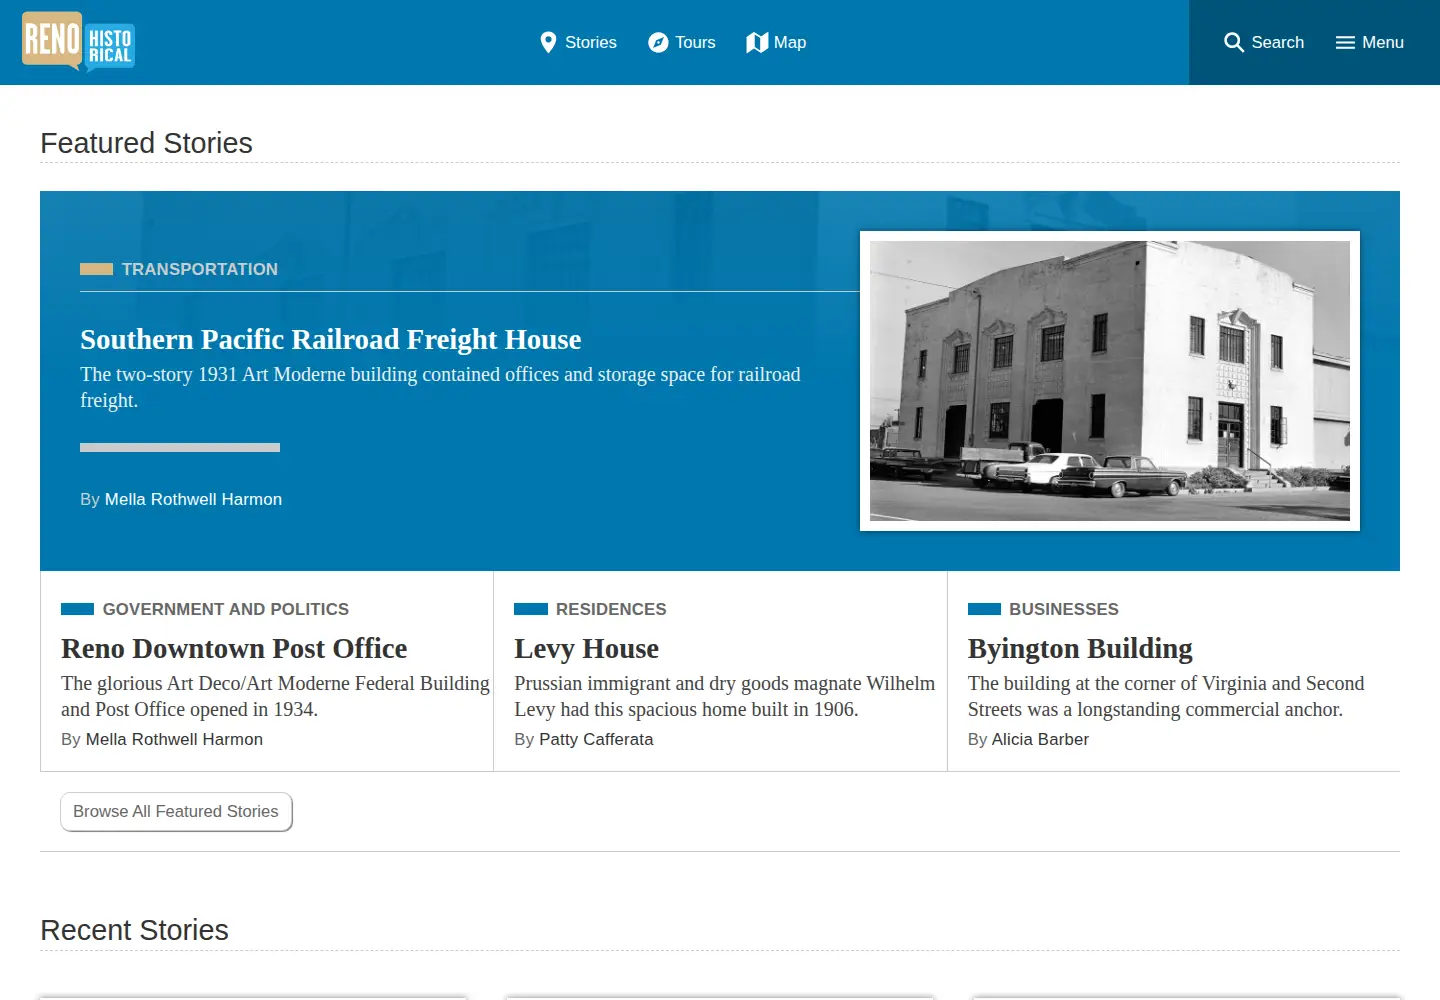
Task: Open the Menu label in header
Action: [x=1383, y=42]
